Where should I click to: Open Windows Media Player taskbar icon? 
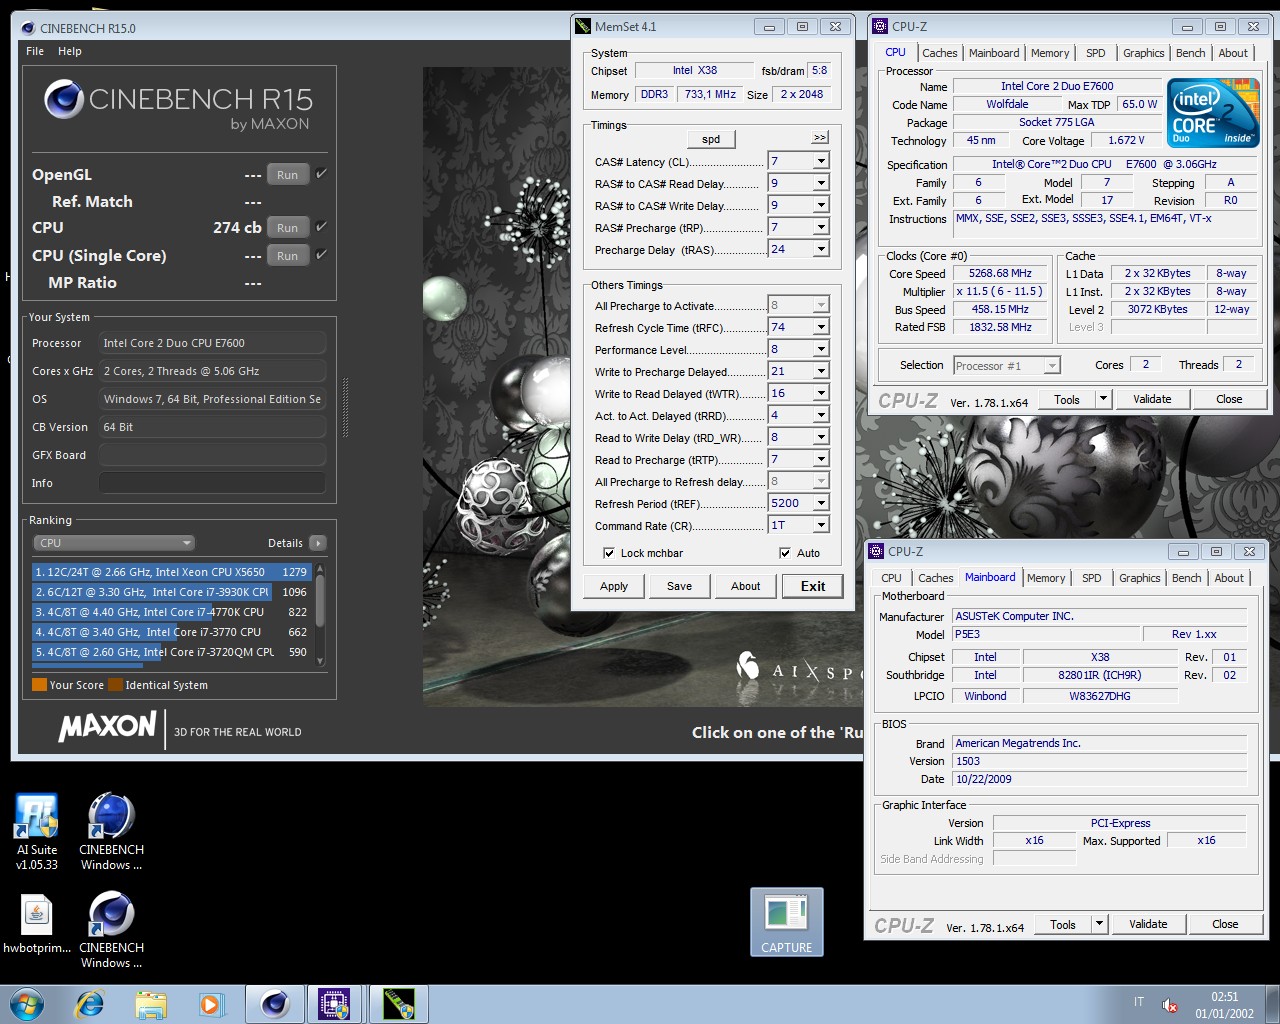pos(210,1004)
